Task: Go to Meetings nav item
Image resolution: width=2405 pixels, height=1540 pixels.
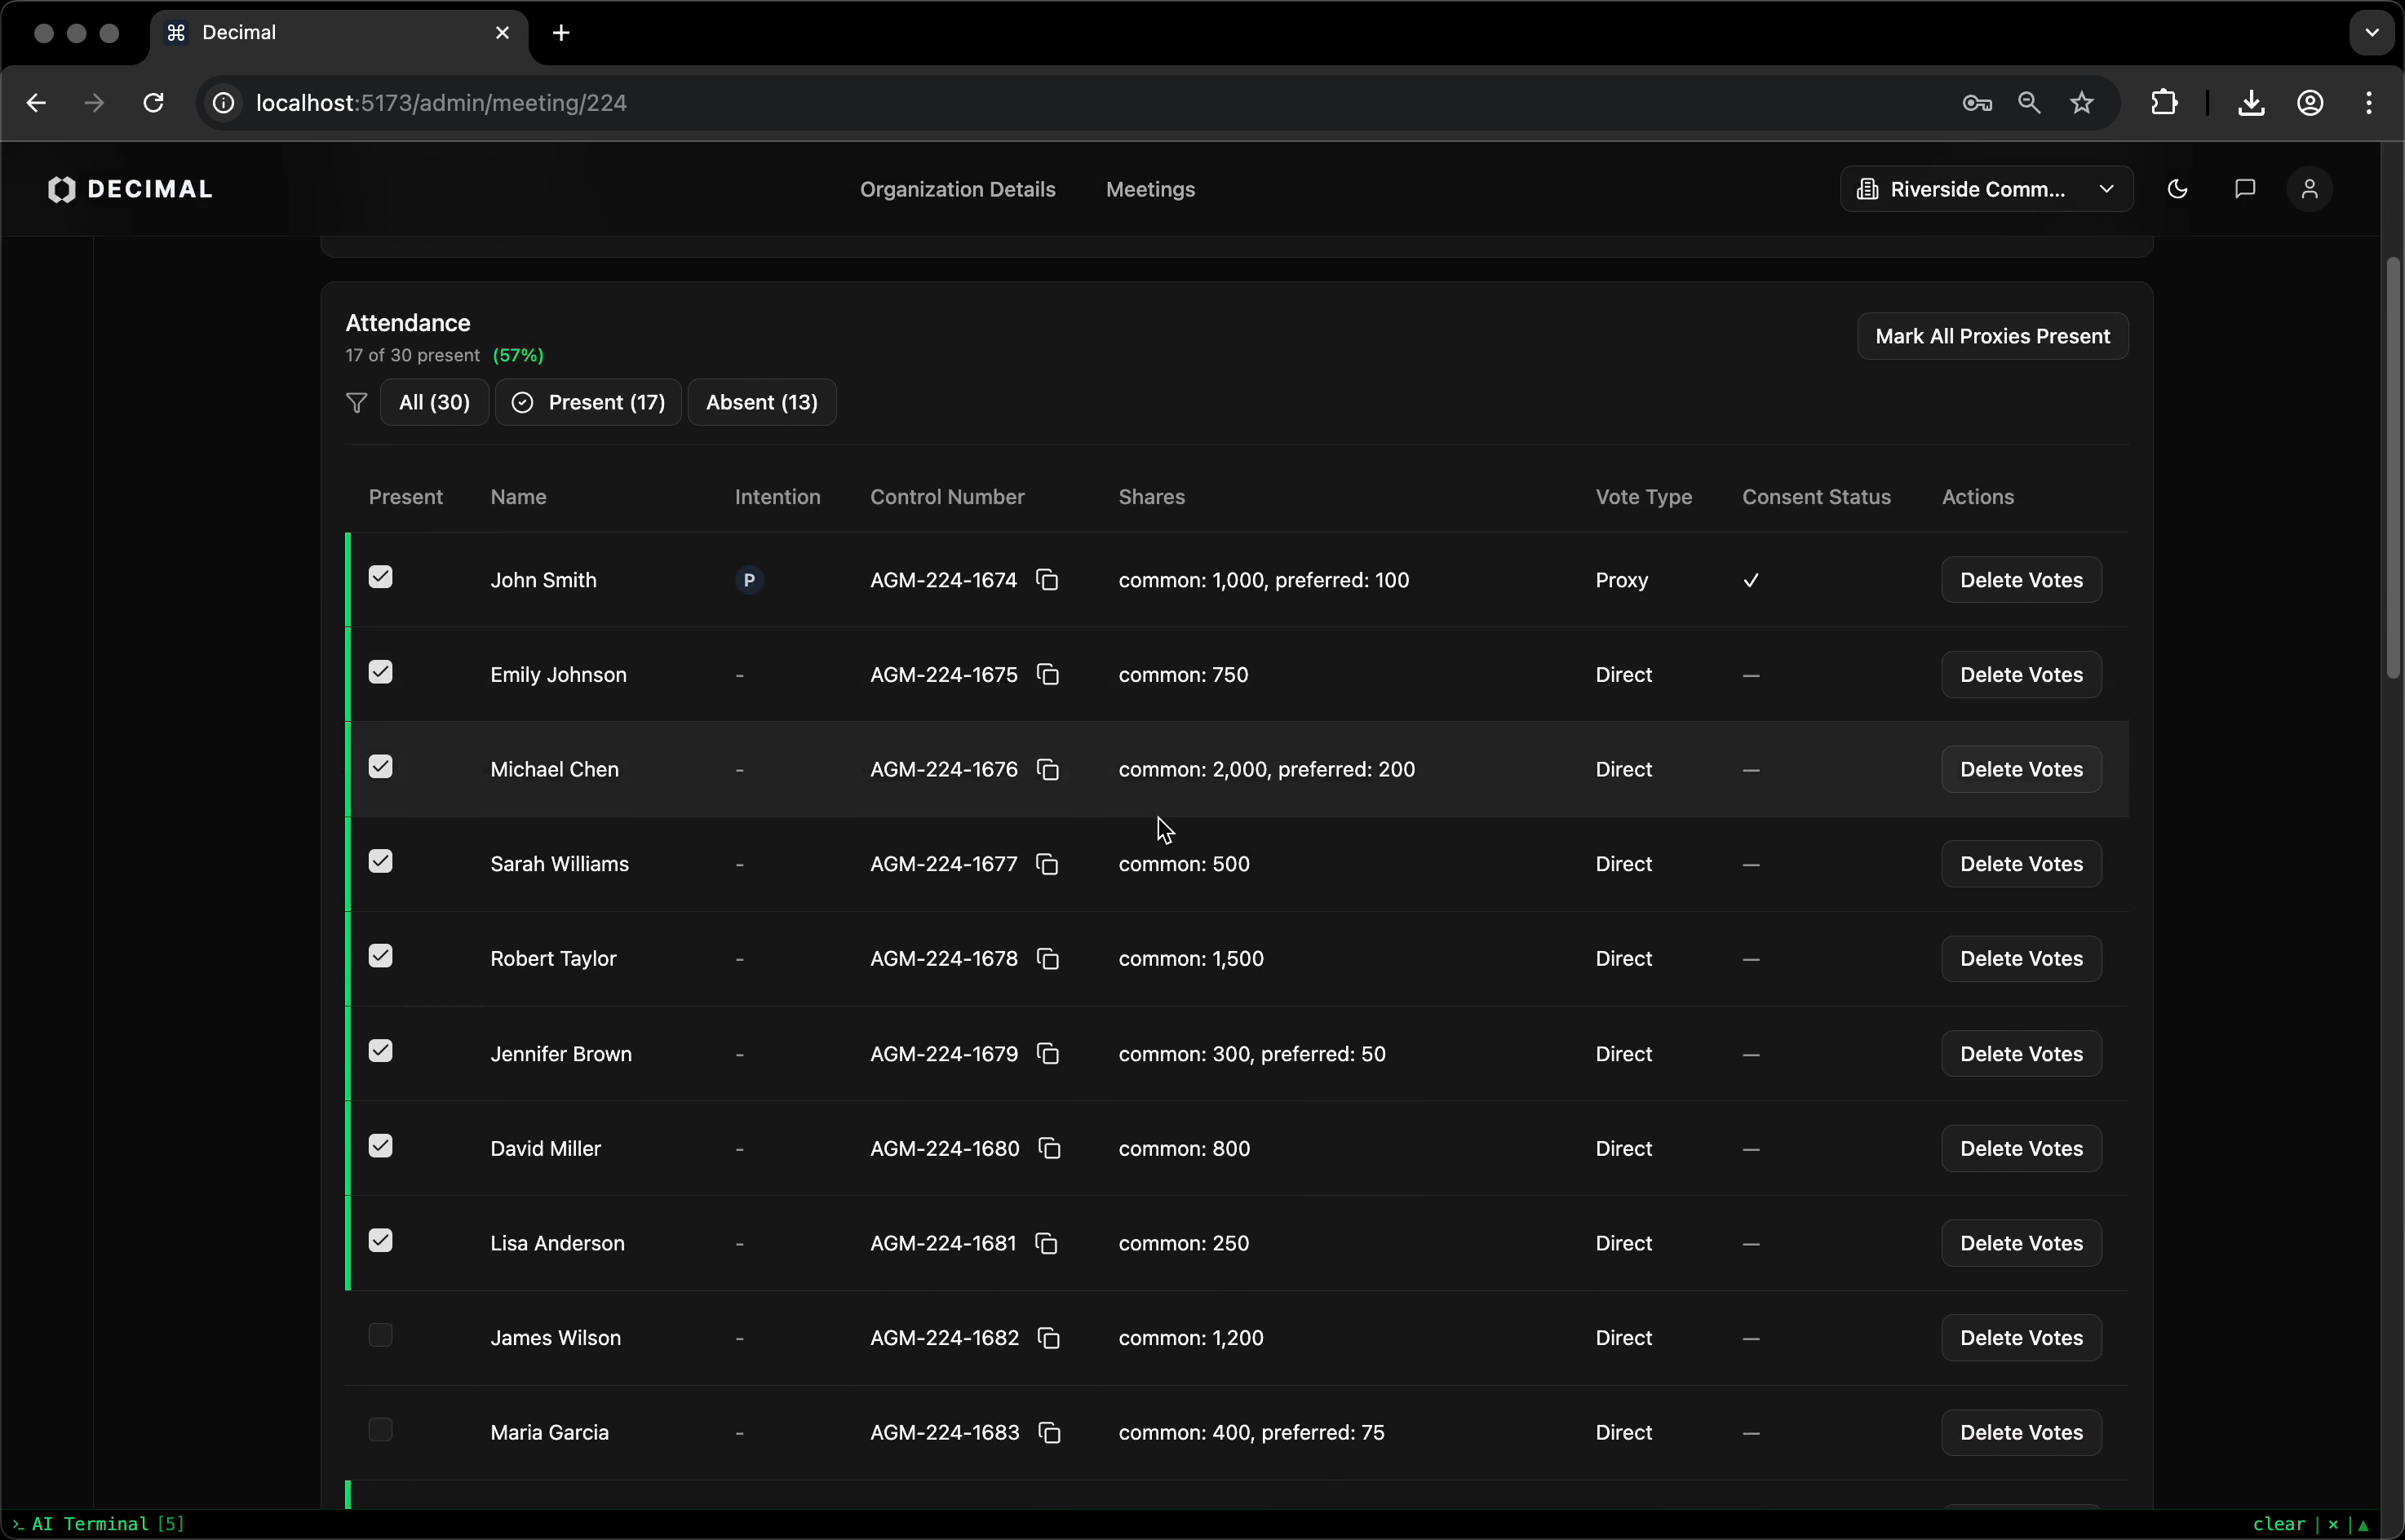Action: pyautogui.click(x=1150, y=189)
